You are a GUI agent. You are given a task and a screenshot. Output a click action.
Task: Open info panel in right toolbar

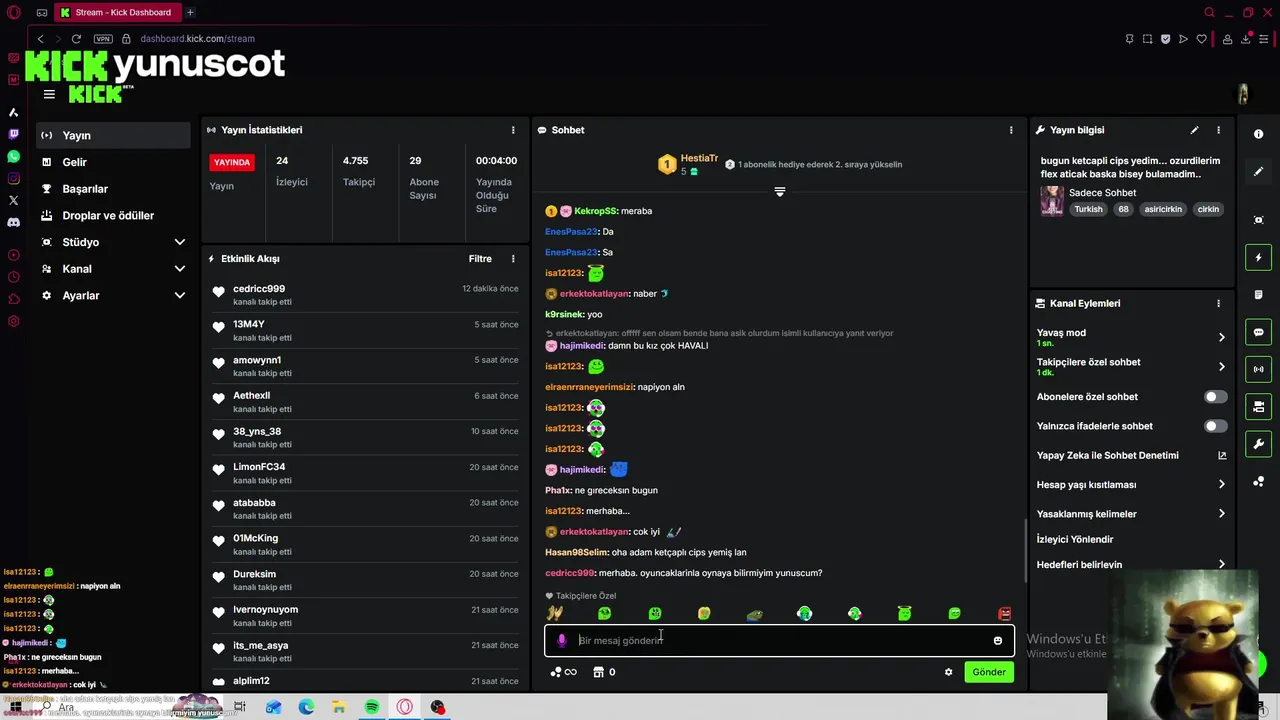[x=1258, y=134]
